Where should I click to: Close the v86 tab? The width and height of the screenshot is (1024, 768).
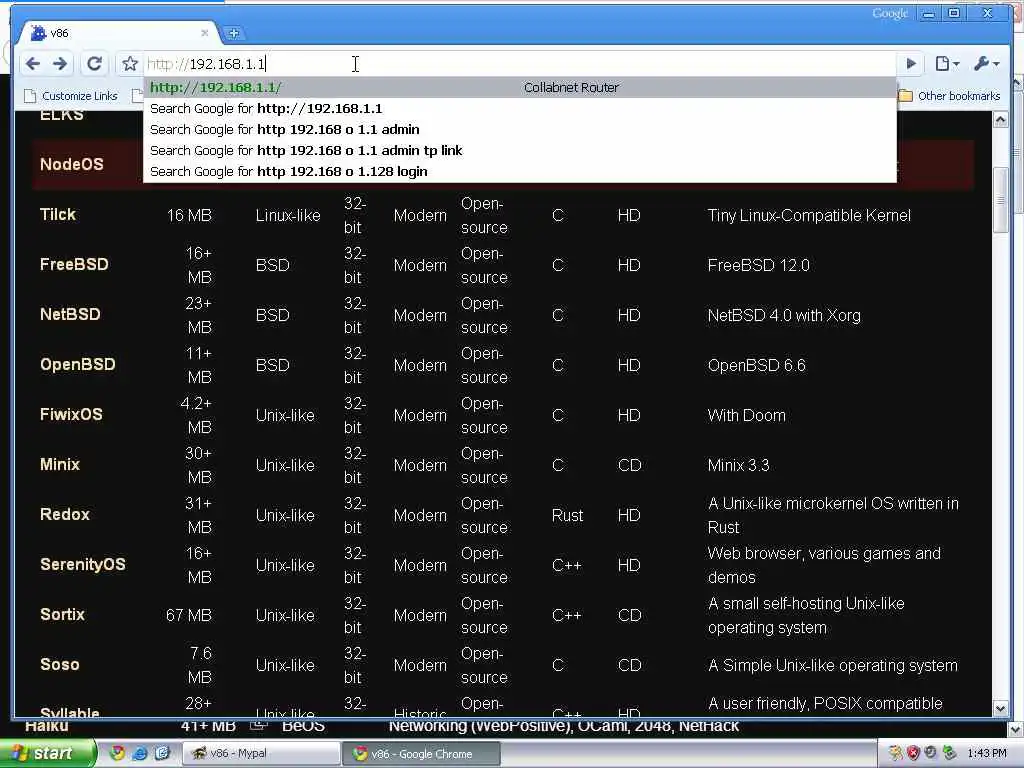pyautogui.click(x=204, y=33)
